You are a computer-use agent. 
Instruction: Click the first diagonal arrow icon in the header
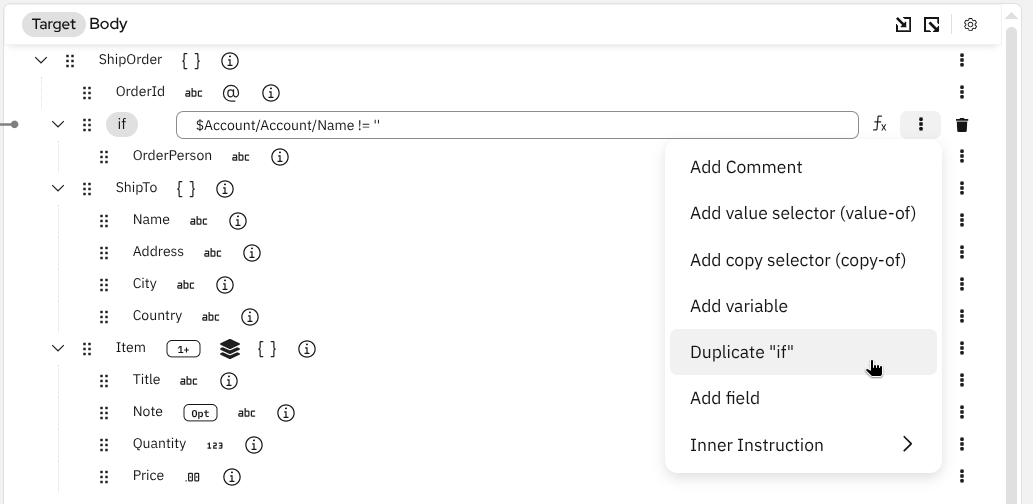(903, 24)
